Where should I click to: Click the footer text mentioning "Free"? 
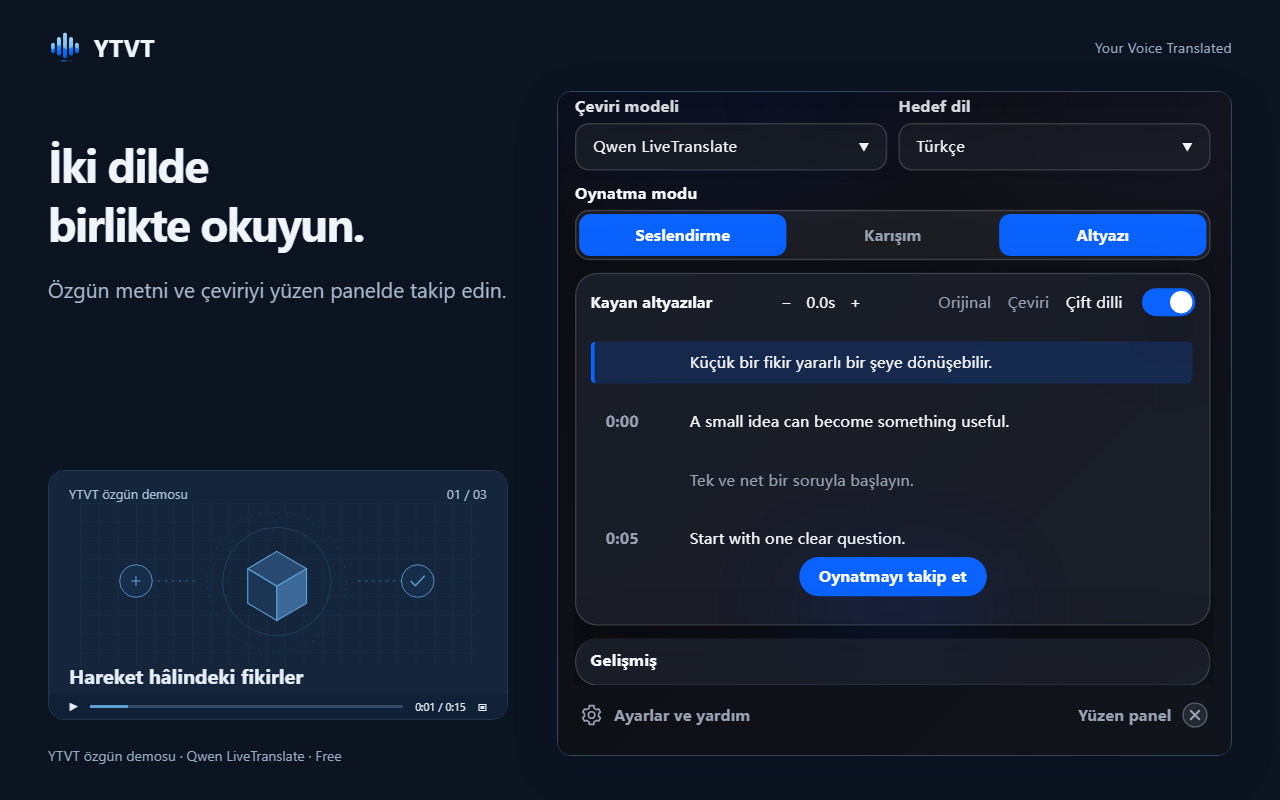click(x=195, y=756)
